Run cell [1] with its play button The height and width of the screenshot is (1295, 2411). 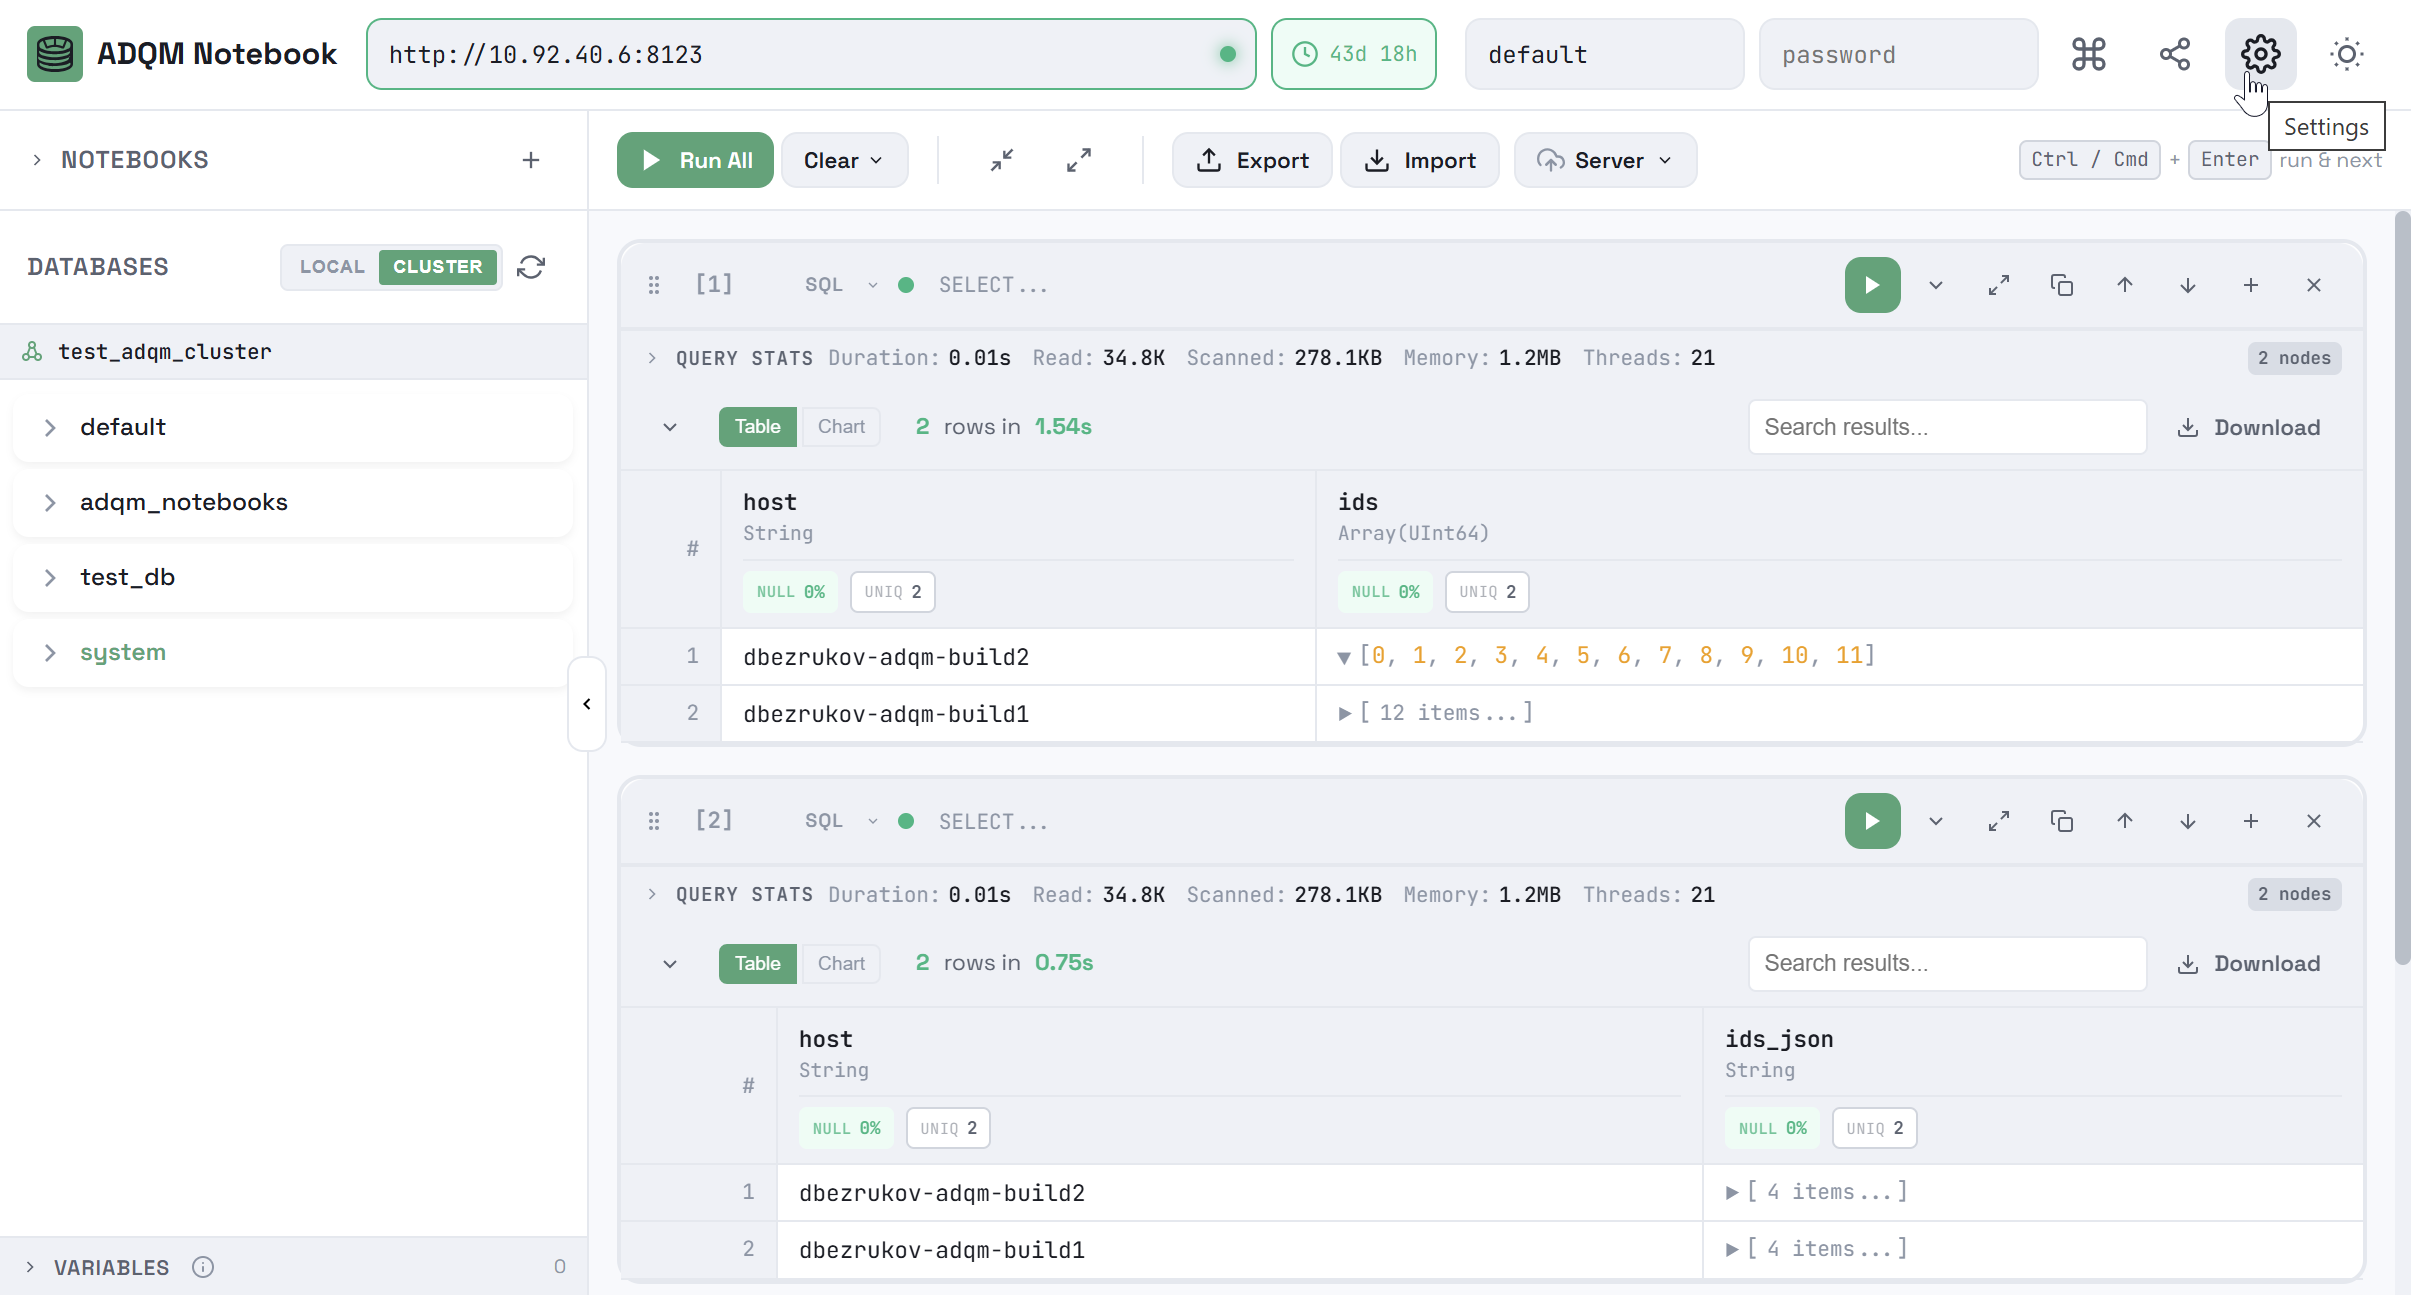(x=1871, y=284)
